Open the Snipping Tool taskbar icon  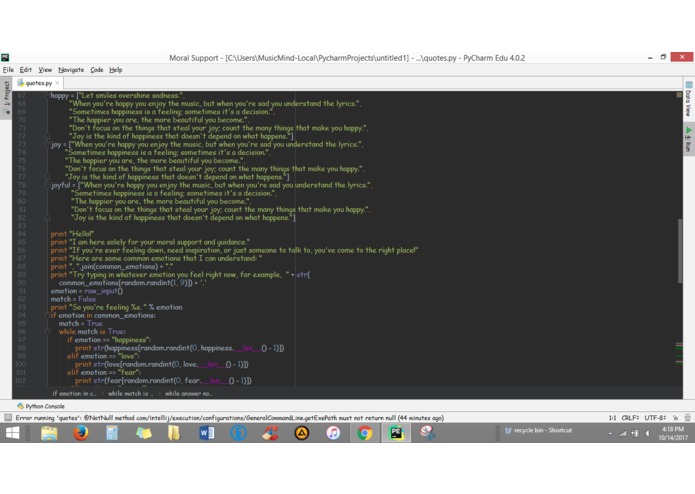tap(428, 433)
